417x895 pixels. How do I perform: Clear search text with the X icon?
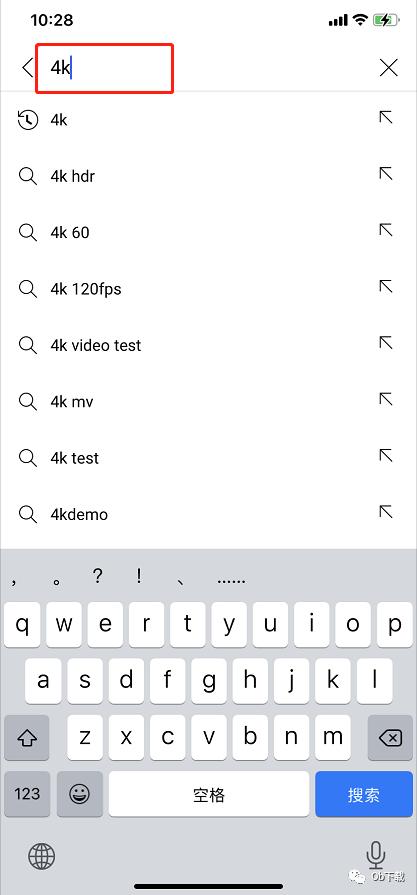coord(388,68)
